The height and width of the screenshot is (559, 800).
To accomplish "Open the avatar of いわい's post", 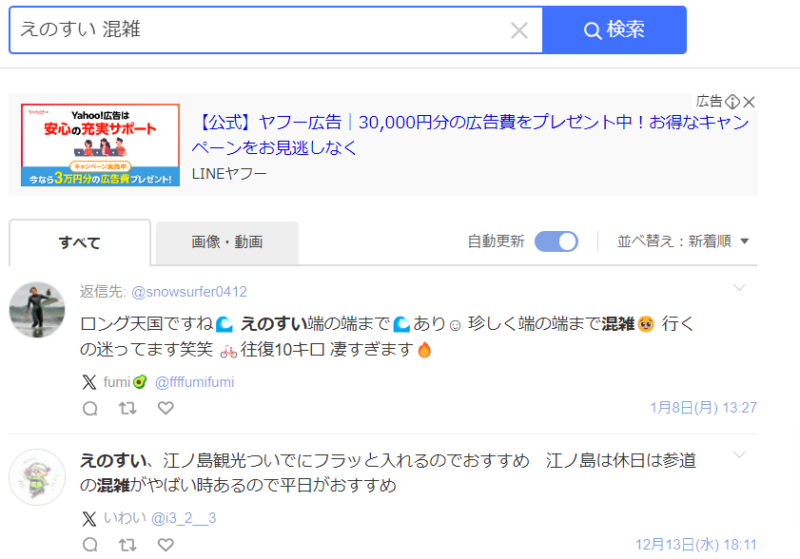I will tap(37, 477).
